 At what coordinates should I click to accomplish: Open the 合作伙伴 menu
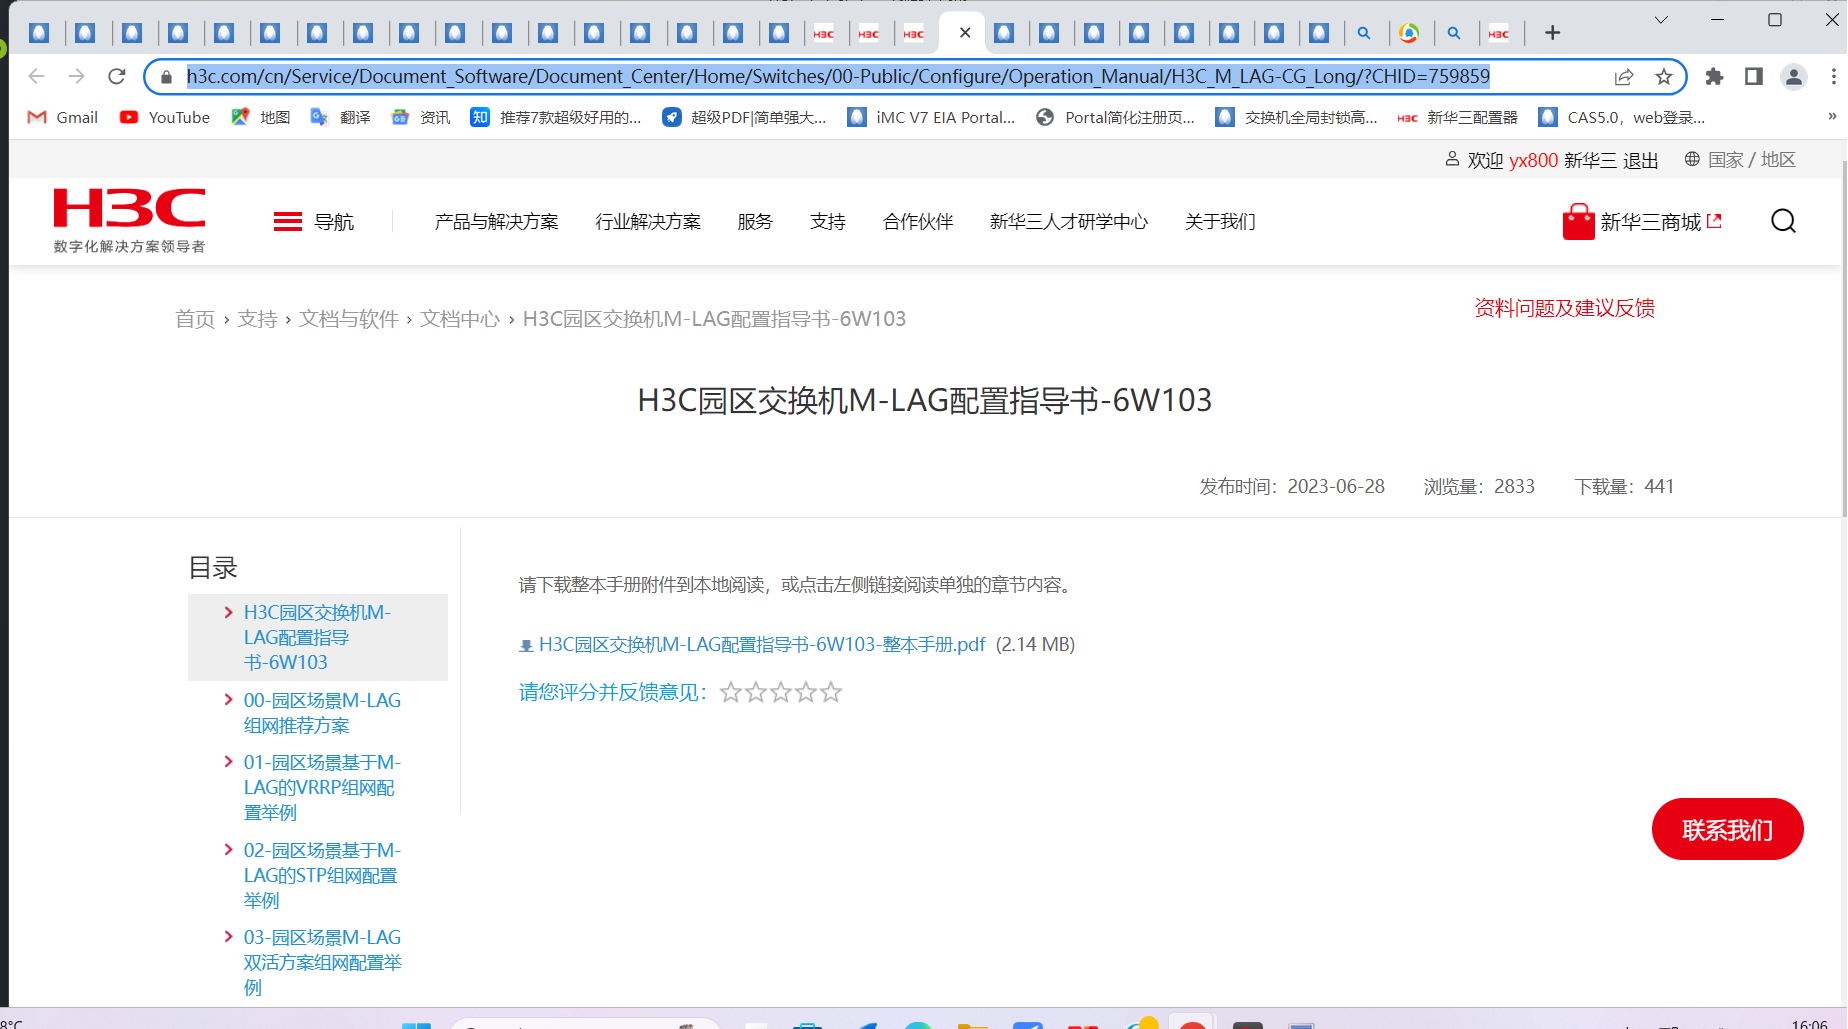pyautogui.click(x=918, y=221)
